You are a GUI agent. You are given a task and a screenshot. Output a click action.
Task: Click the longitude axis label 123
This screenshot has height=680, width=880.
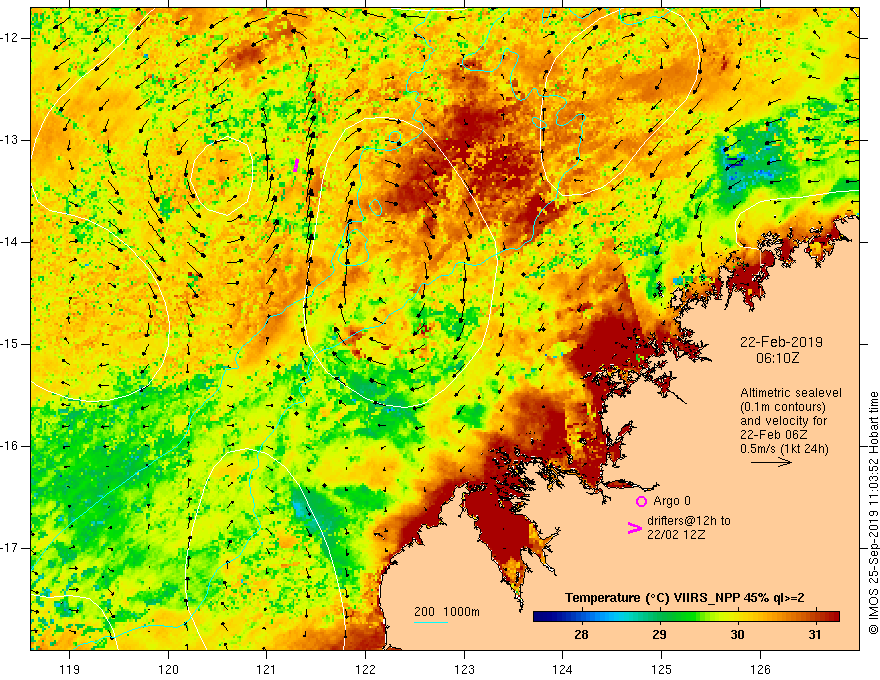pyautogui.click(x=464, y=669)
